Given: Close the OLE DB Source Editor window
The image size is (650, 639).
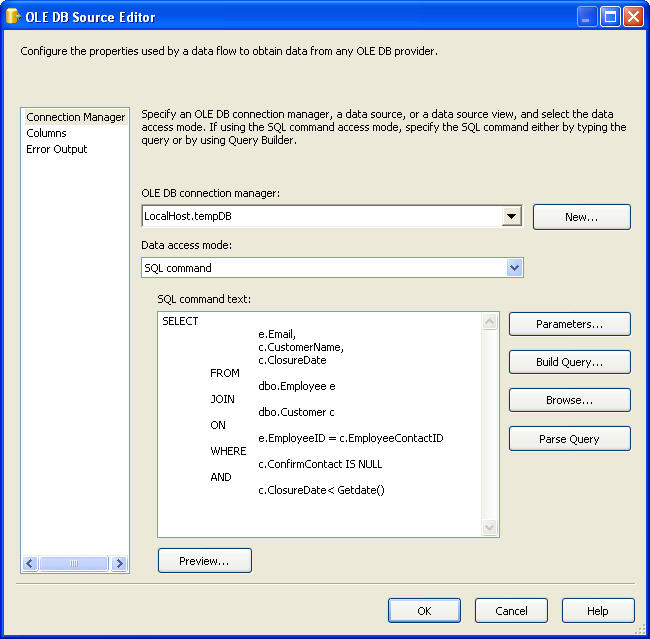Looking at the screenshot, I should tap(633, 17).
